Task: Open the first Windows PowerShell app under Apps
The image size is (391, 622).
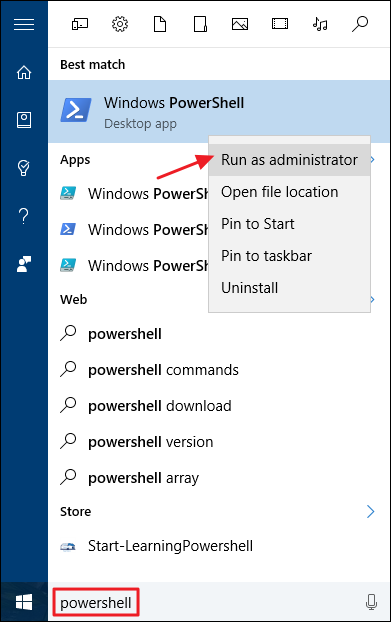Action: pyautogui.click(x=128, y=194)
